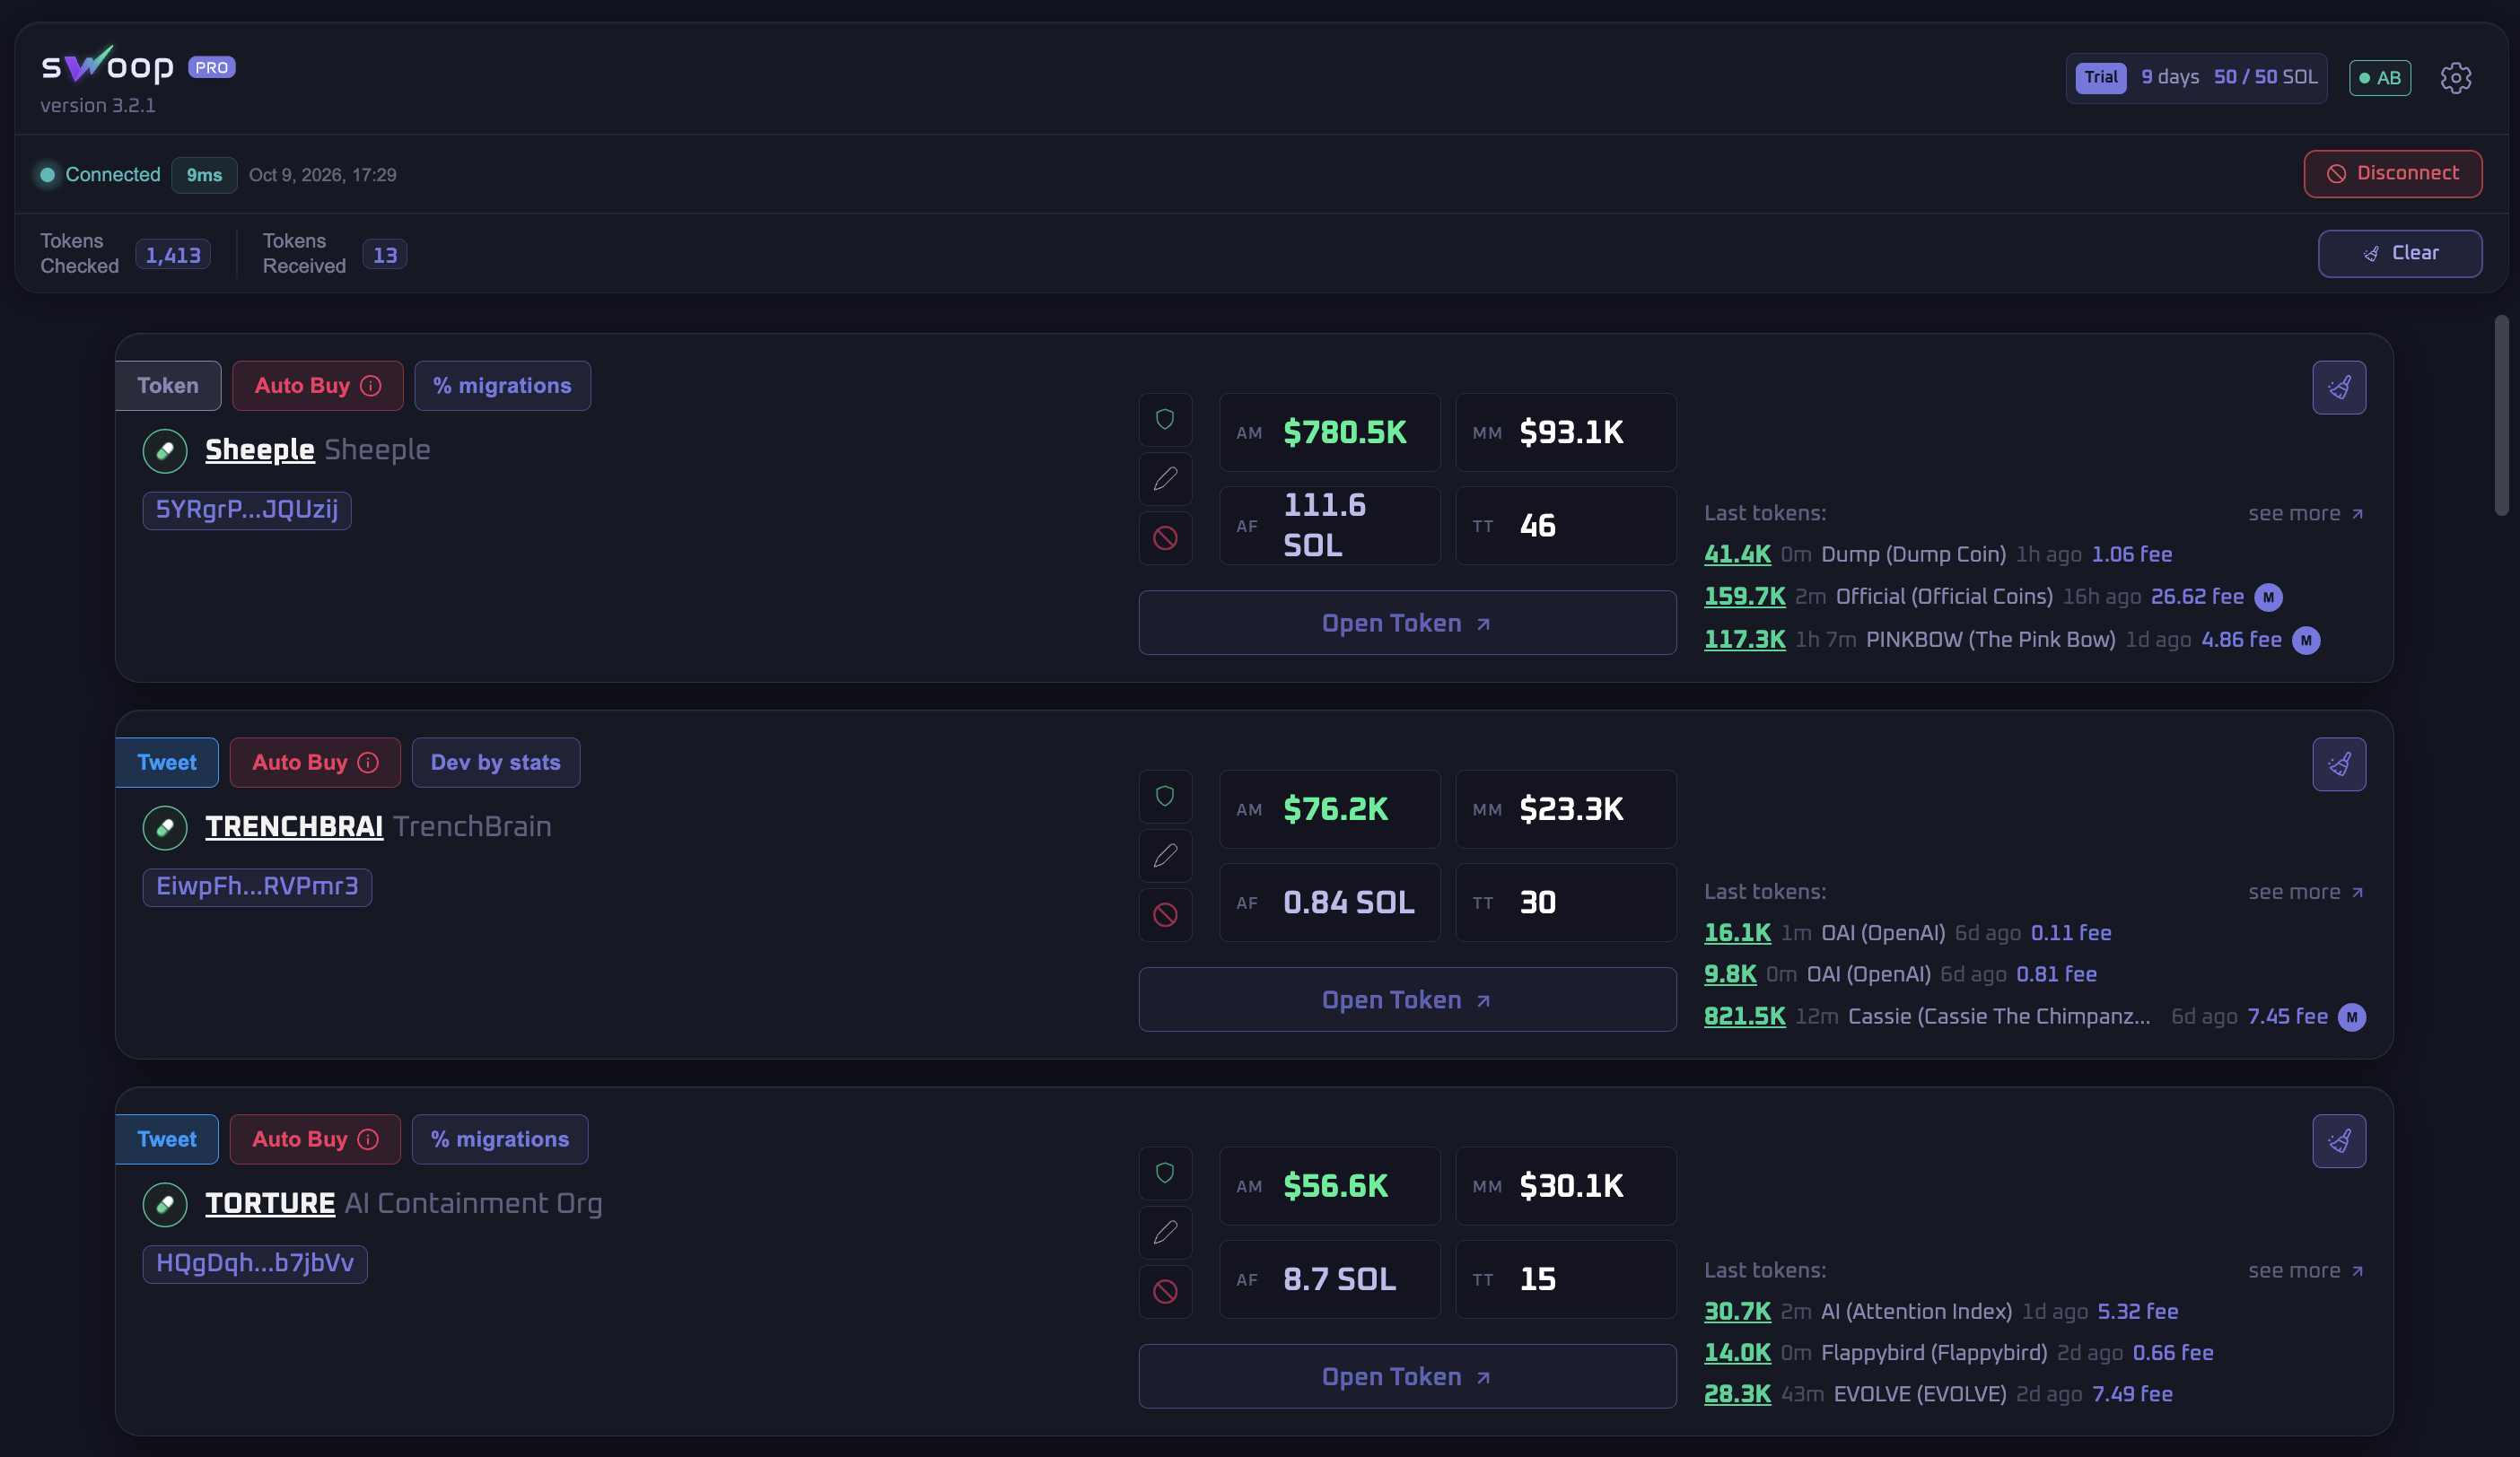Open the 821.5K Cassie token link
The height and width of the screenshot is (1457, 2520).
click(x=1744, y=1017)
